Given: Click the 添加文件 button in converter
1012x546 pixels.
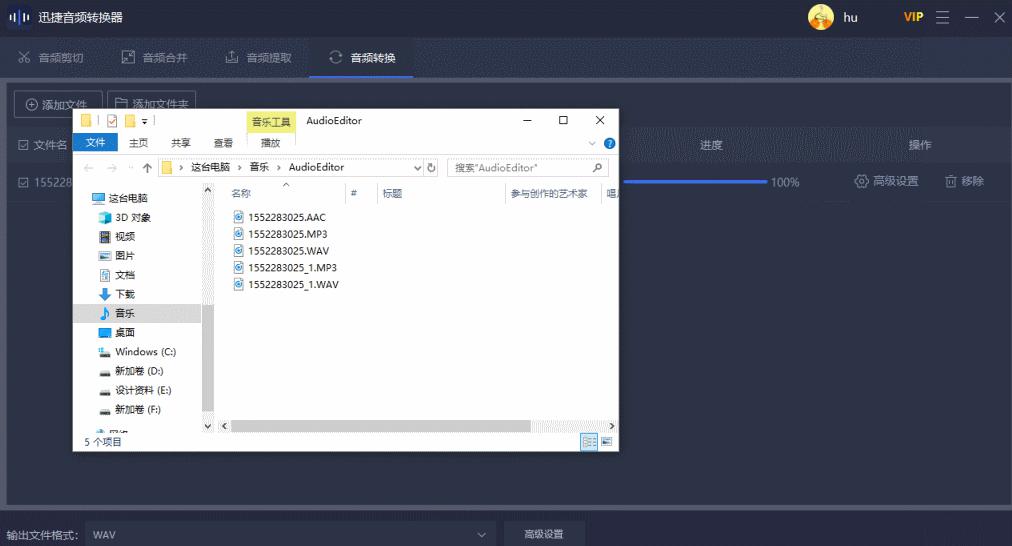Looking at the screenshot, I should click(x=57, y=104).
